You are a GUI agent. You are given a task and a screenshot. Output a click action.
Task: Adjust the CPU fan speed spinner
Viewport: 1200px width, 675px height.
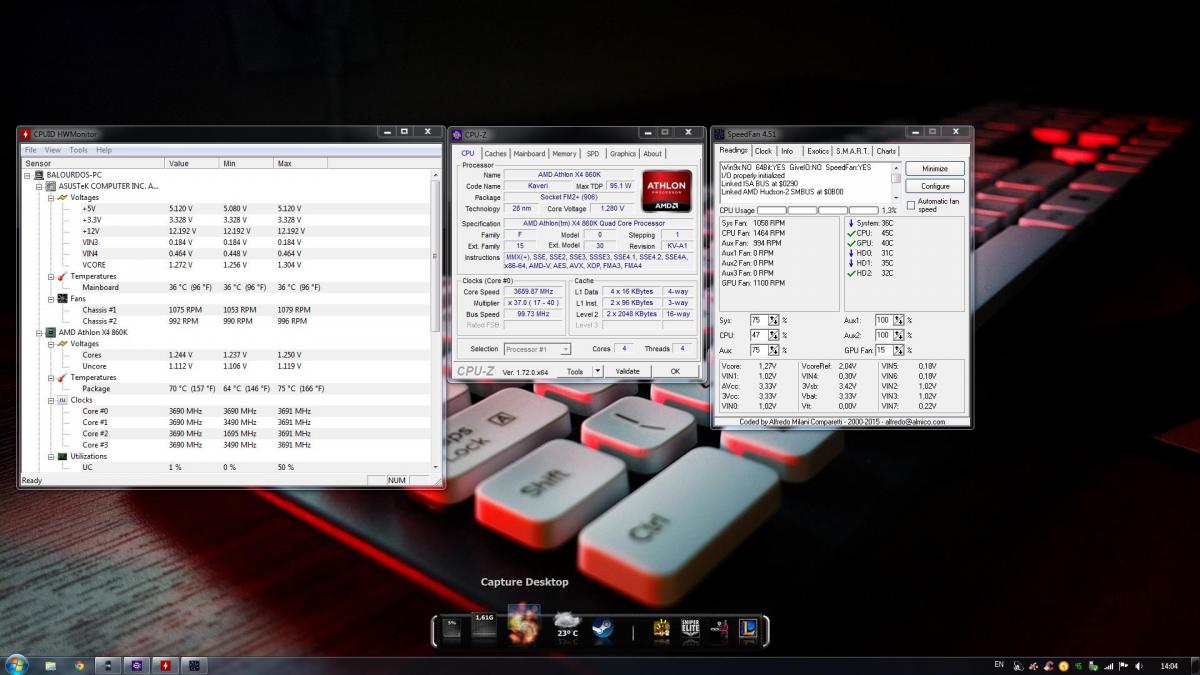point(773,335)
